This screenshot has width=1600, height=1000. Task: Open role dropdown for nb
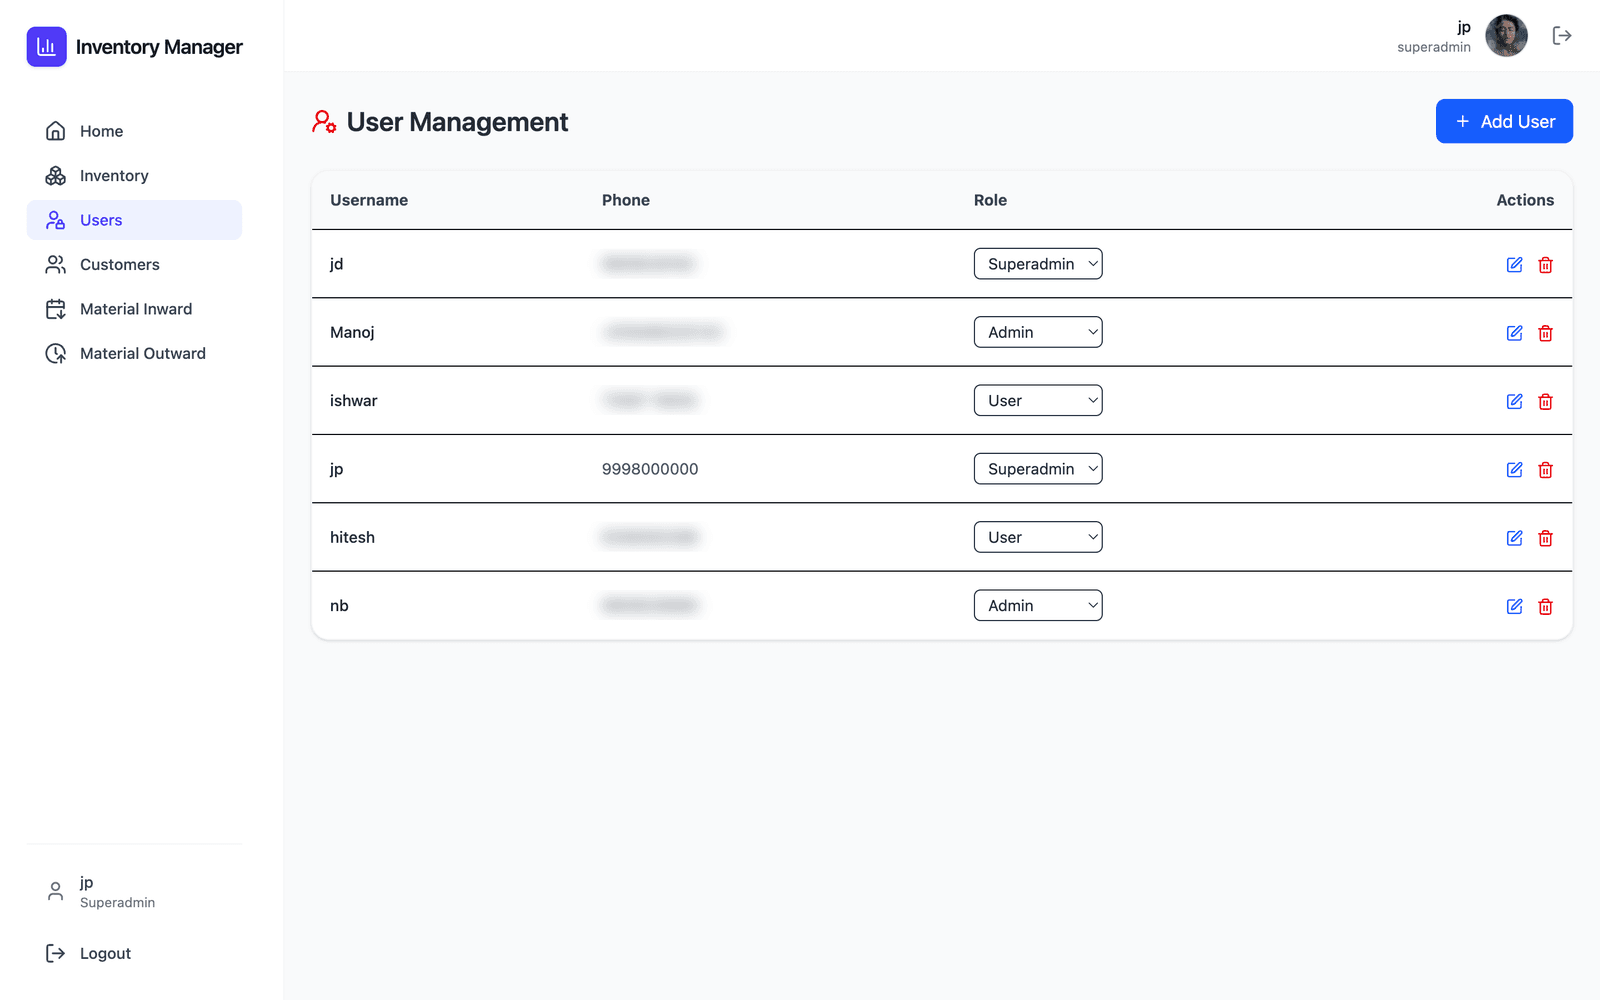pyautogui.click(x=1038, y=605)
